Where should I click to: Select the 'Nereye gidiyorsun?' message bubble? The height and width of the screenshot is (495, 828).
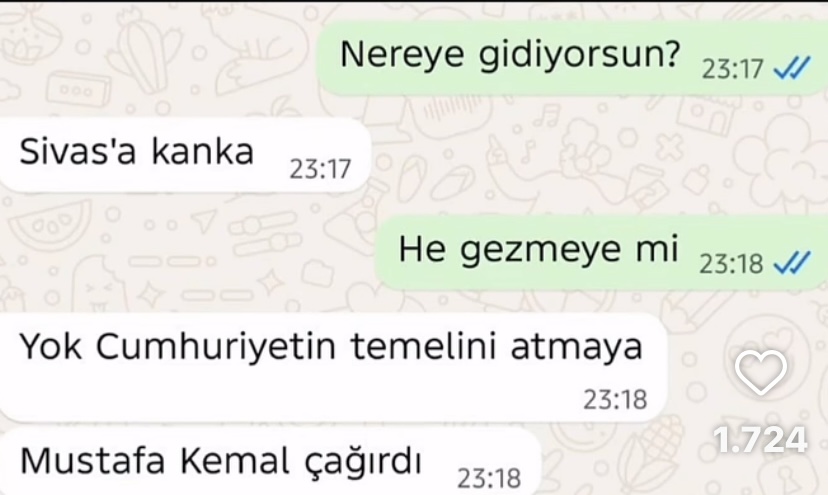point(572,58)
